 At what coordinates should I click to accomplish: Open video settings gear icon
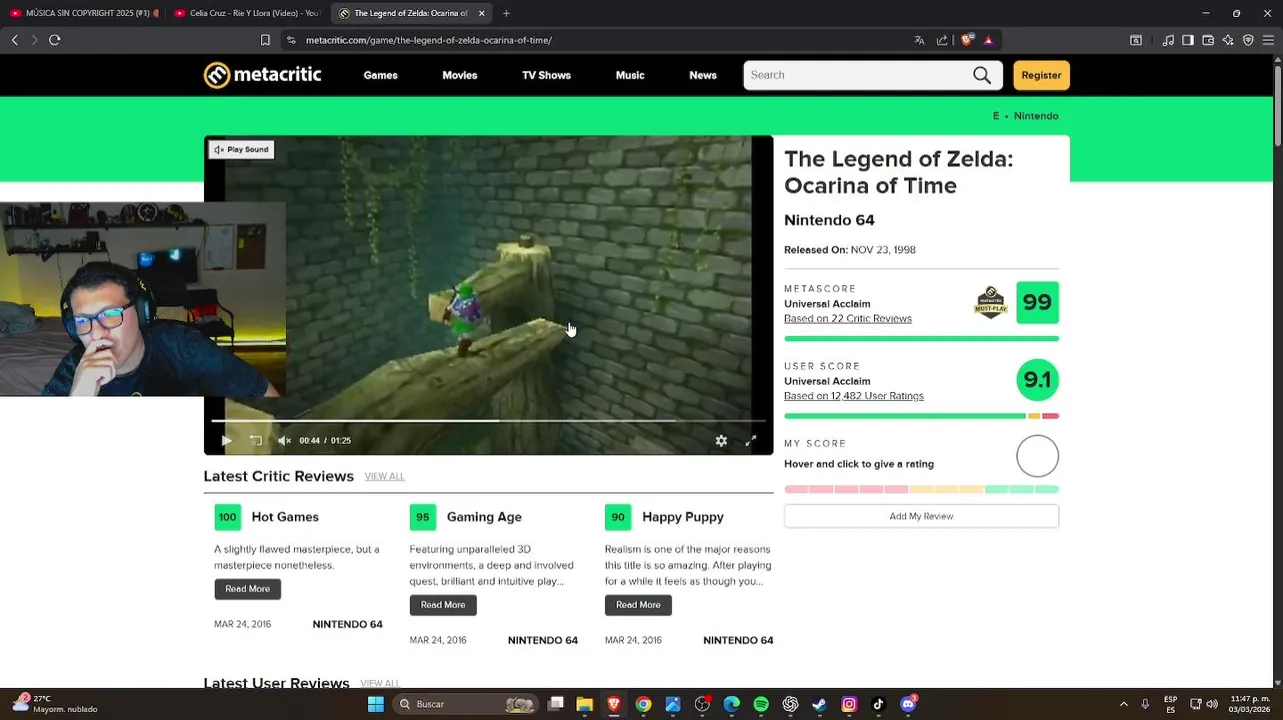coord(721,440)
